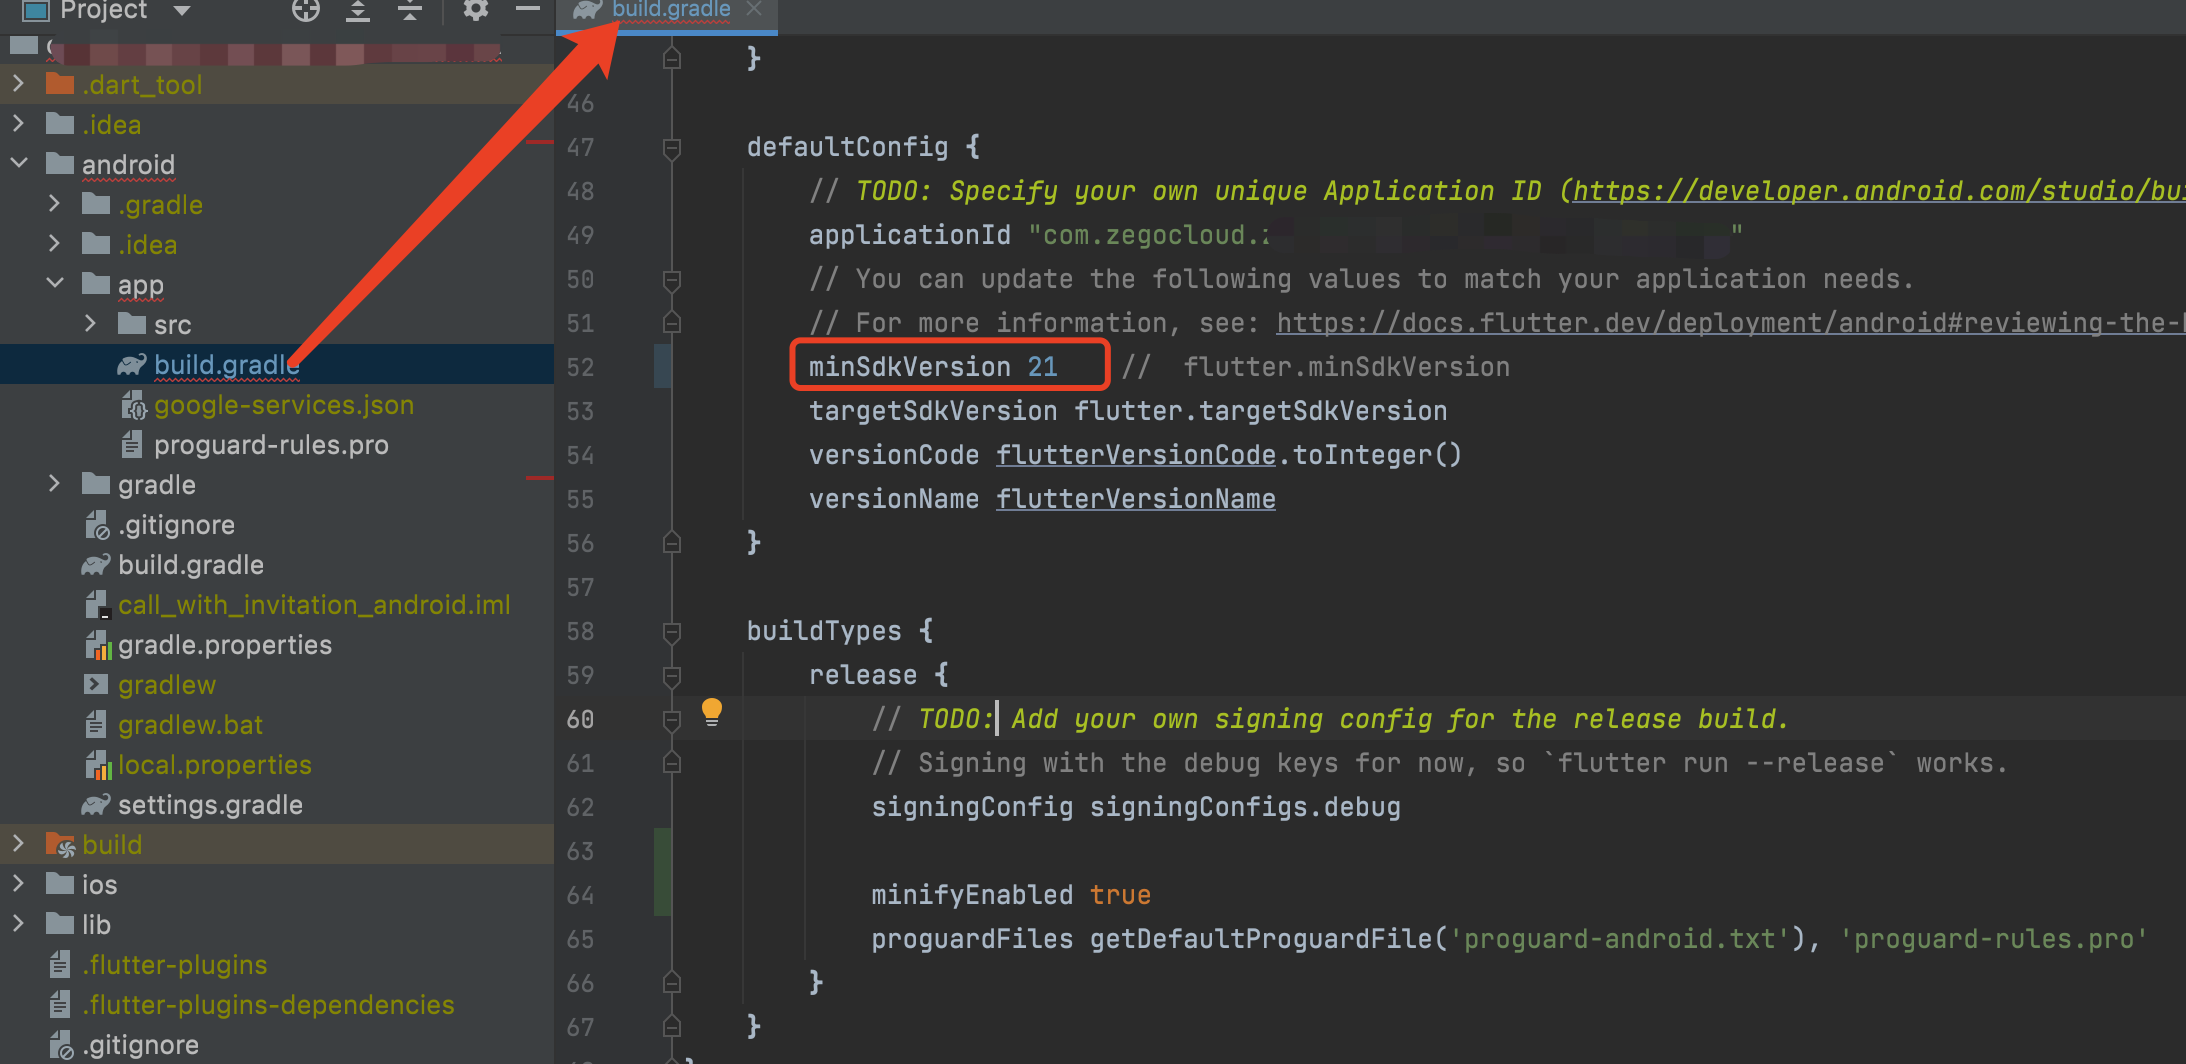This screenshot has width=2186, height=1064.
Task: Open the flutter.dev deployment documentation link
Action: [1700, 322]
